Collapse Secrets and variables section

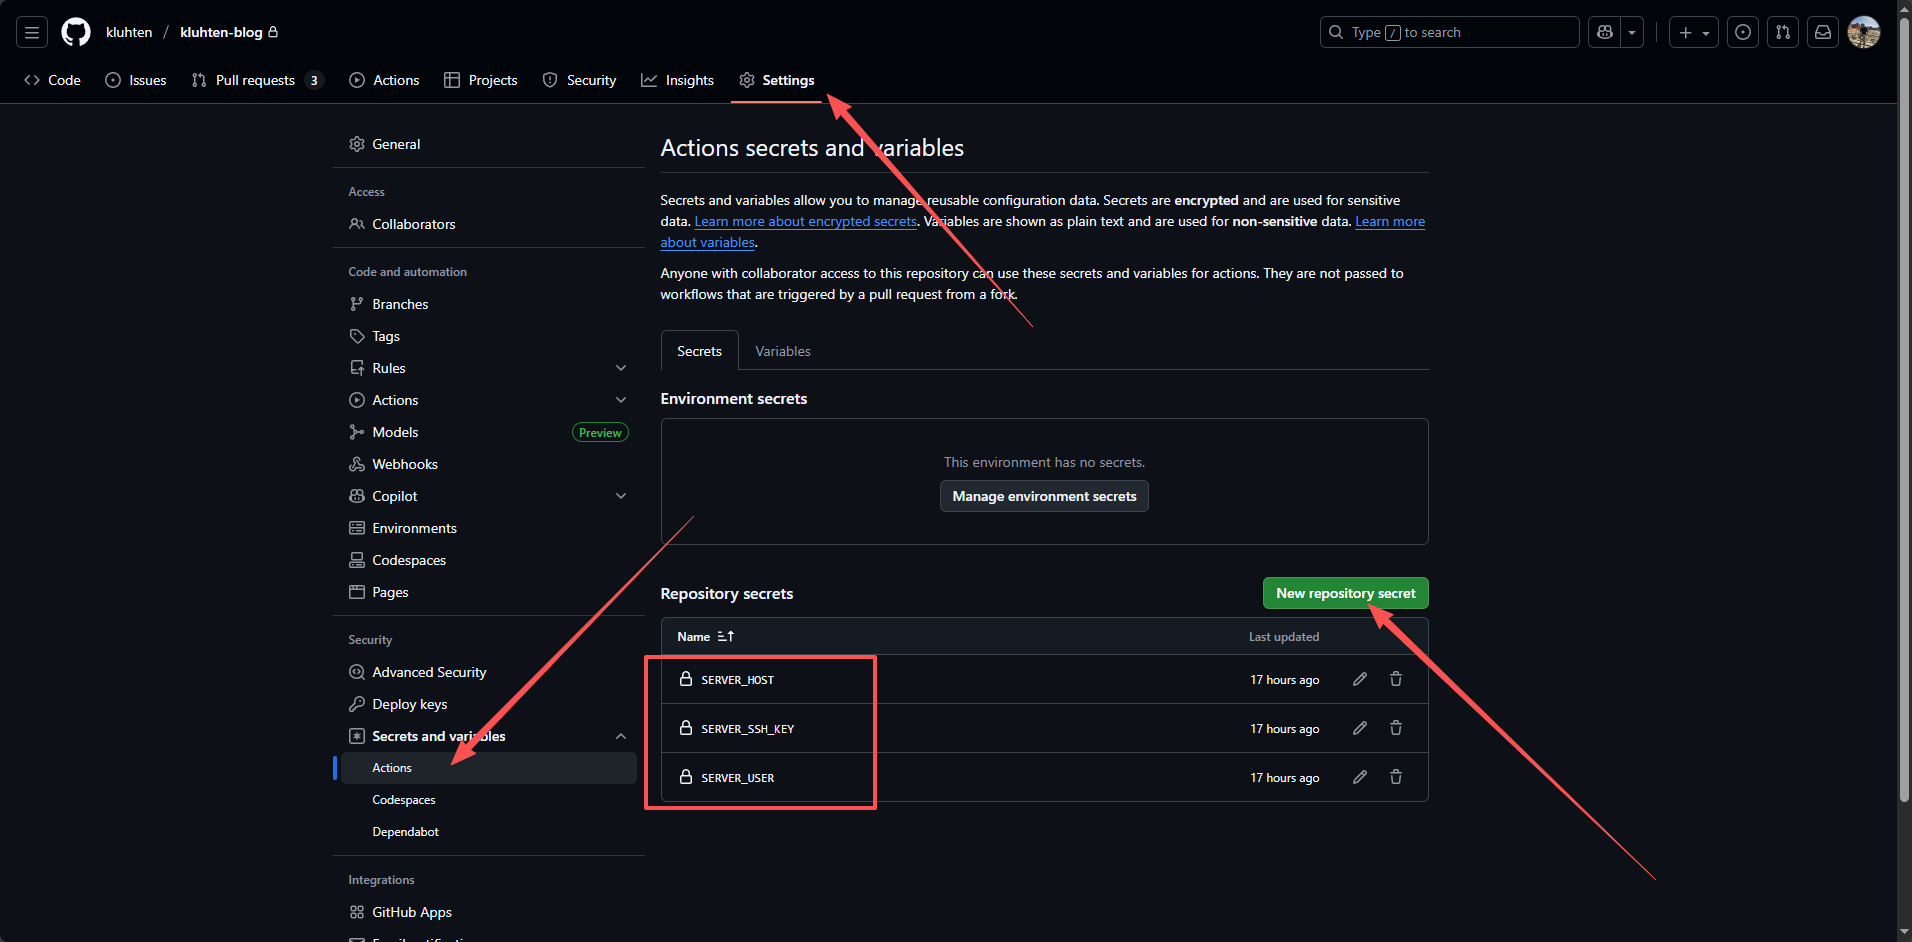621,736
